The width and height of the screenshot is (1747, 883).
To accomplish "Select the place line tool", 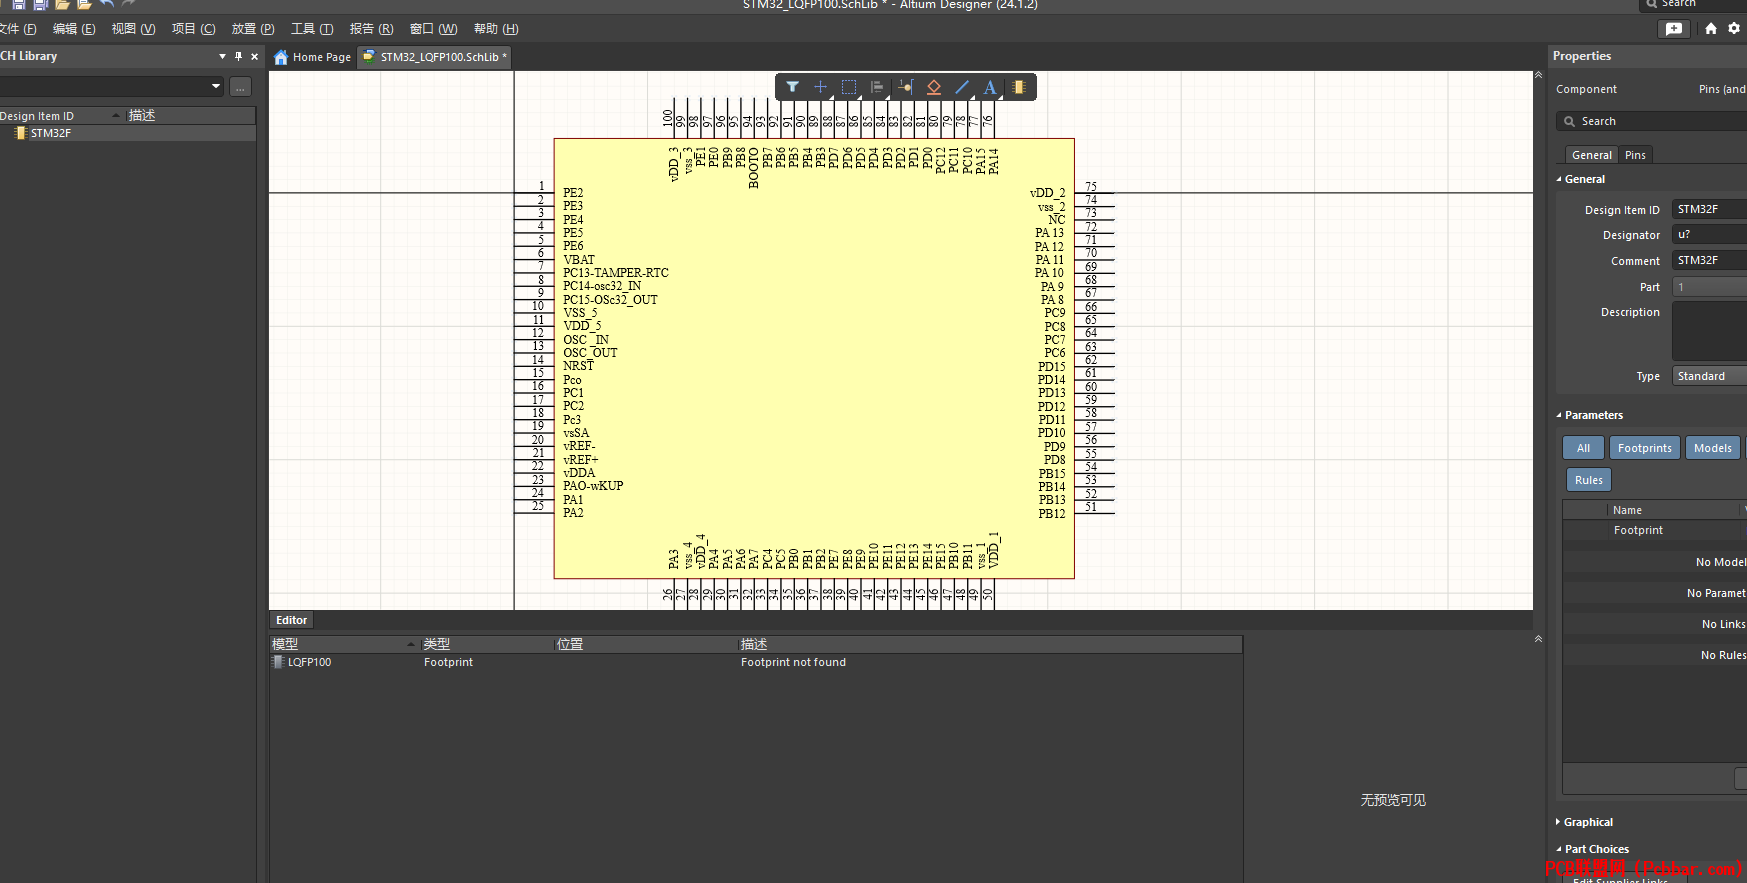I will point(962,87).
